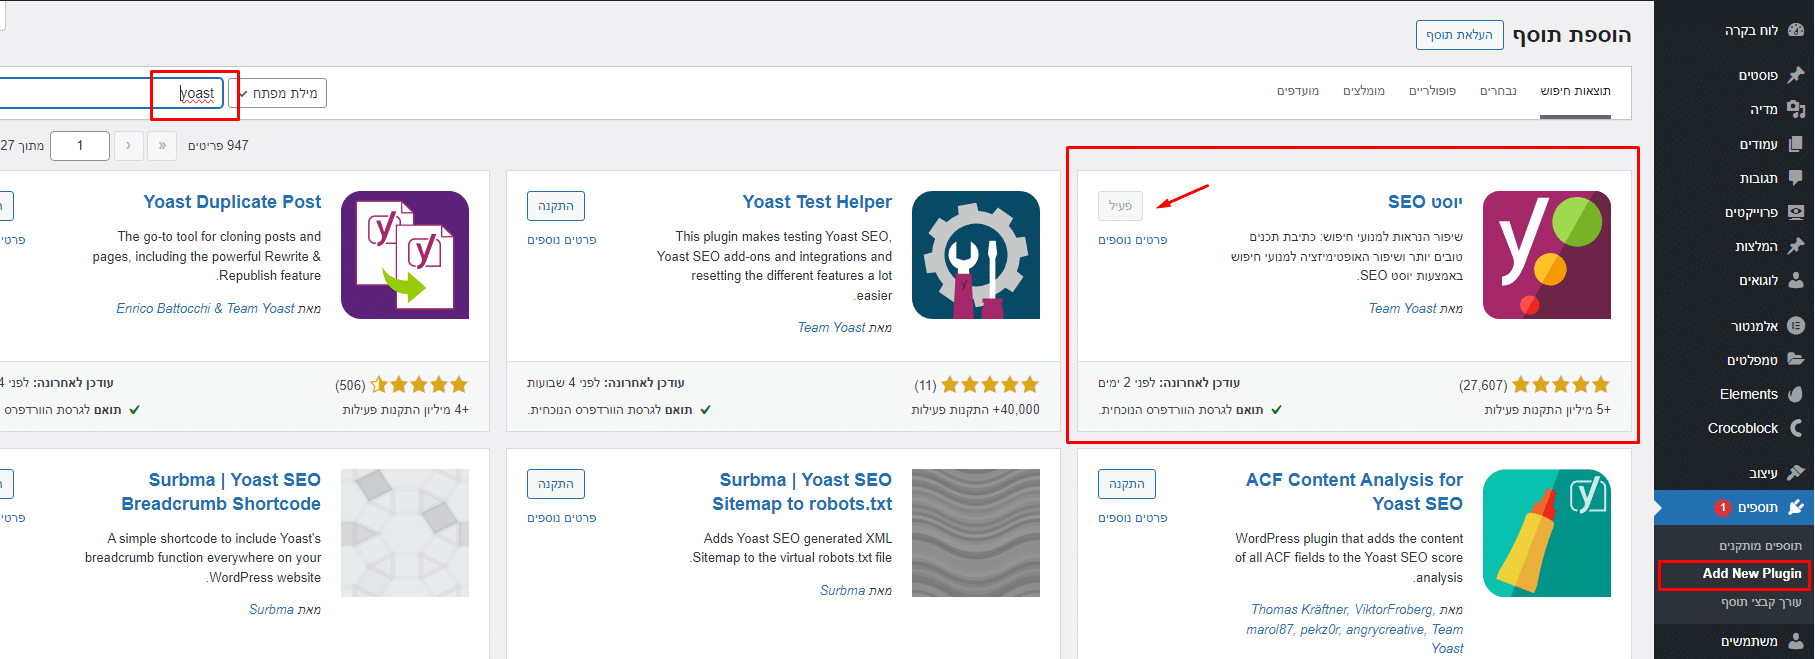Open the Elements sidebar icon
The height and width of the screenshot is (659, 1815).
pos(1796,394)
